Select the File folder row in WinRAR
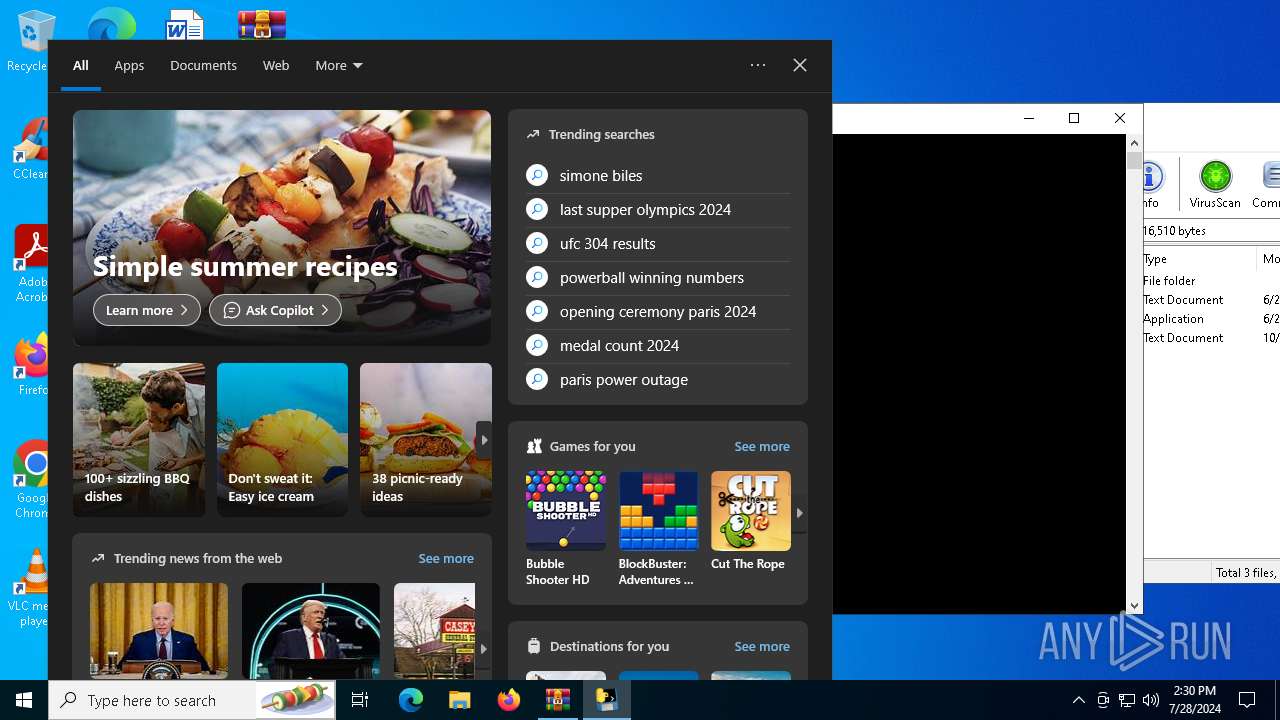 click(1211, 281)
